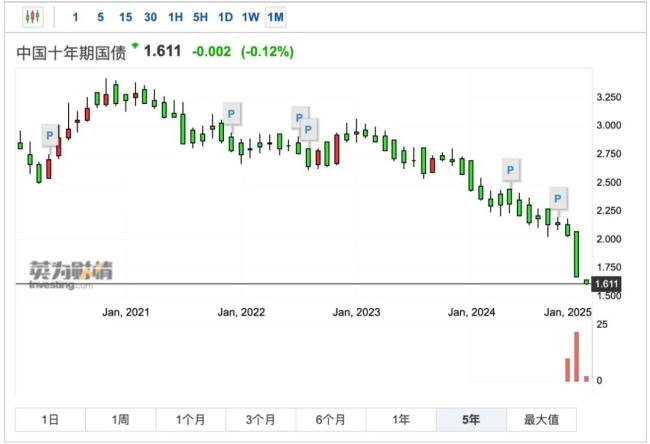650x444 pixels.
Task: Select the 1 minute interval
Action: click(75, 17)
